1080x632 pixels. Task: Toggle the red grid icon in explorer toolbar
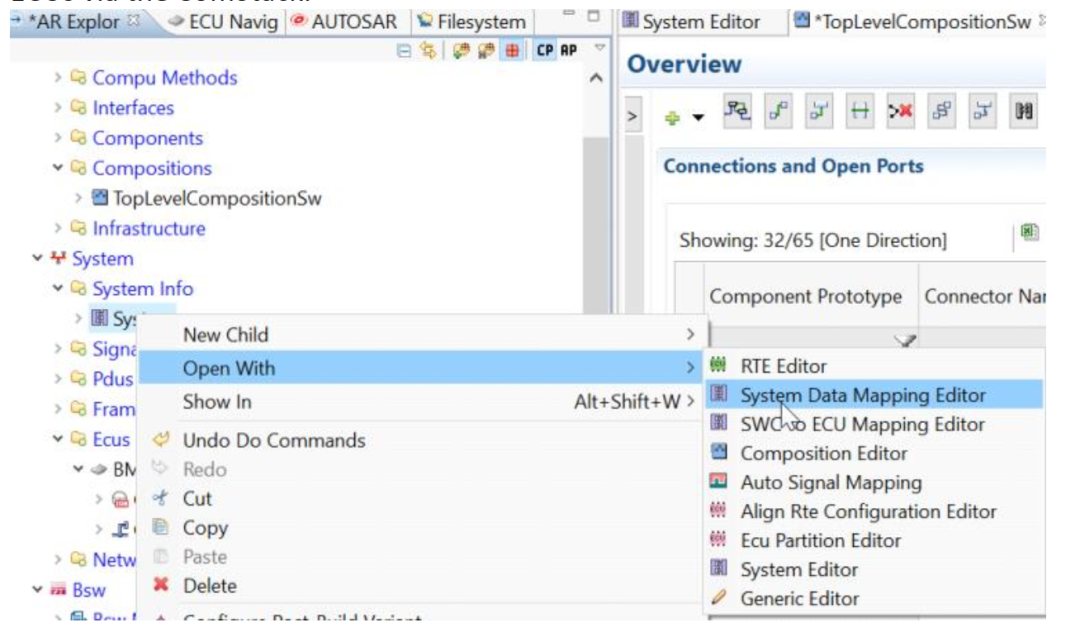pyautogui.click(x=512, y=50)
